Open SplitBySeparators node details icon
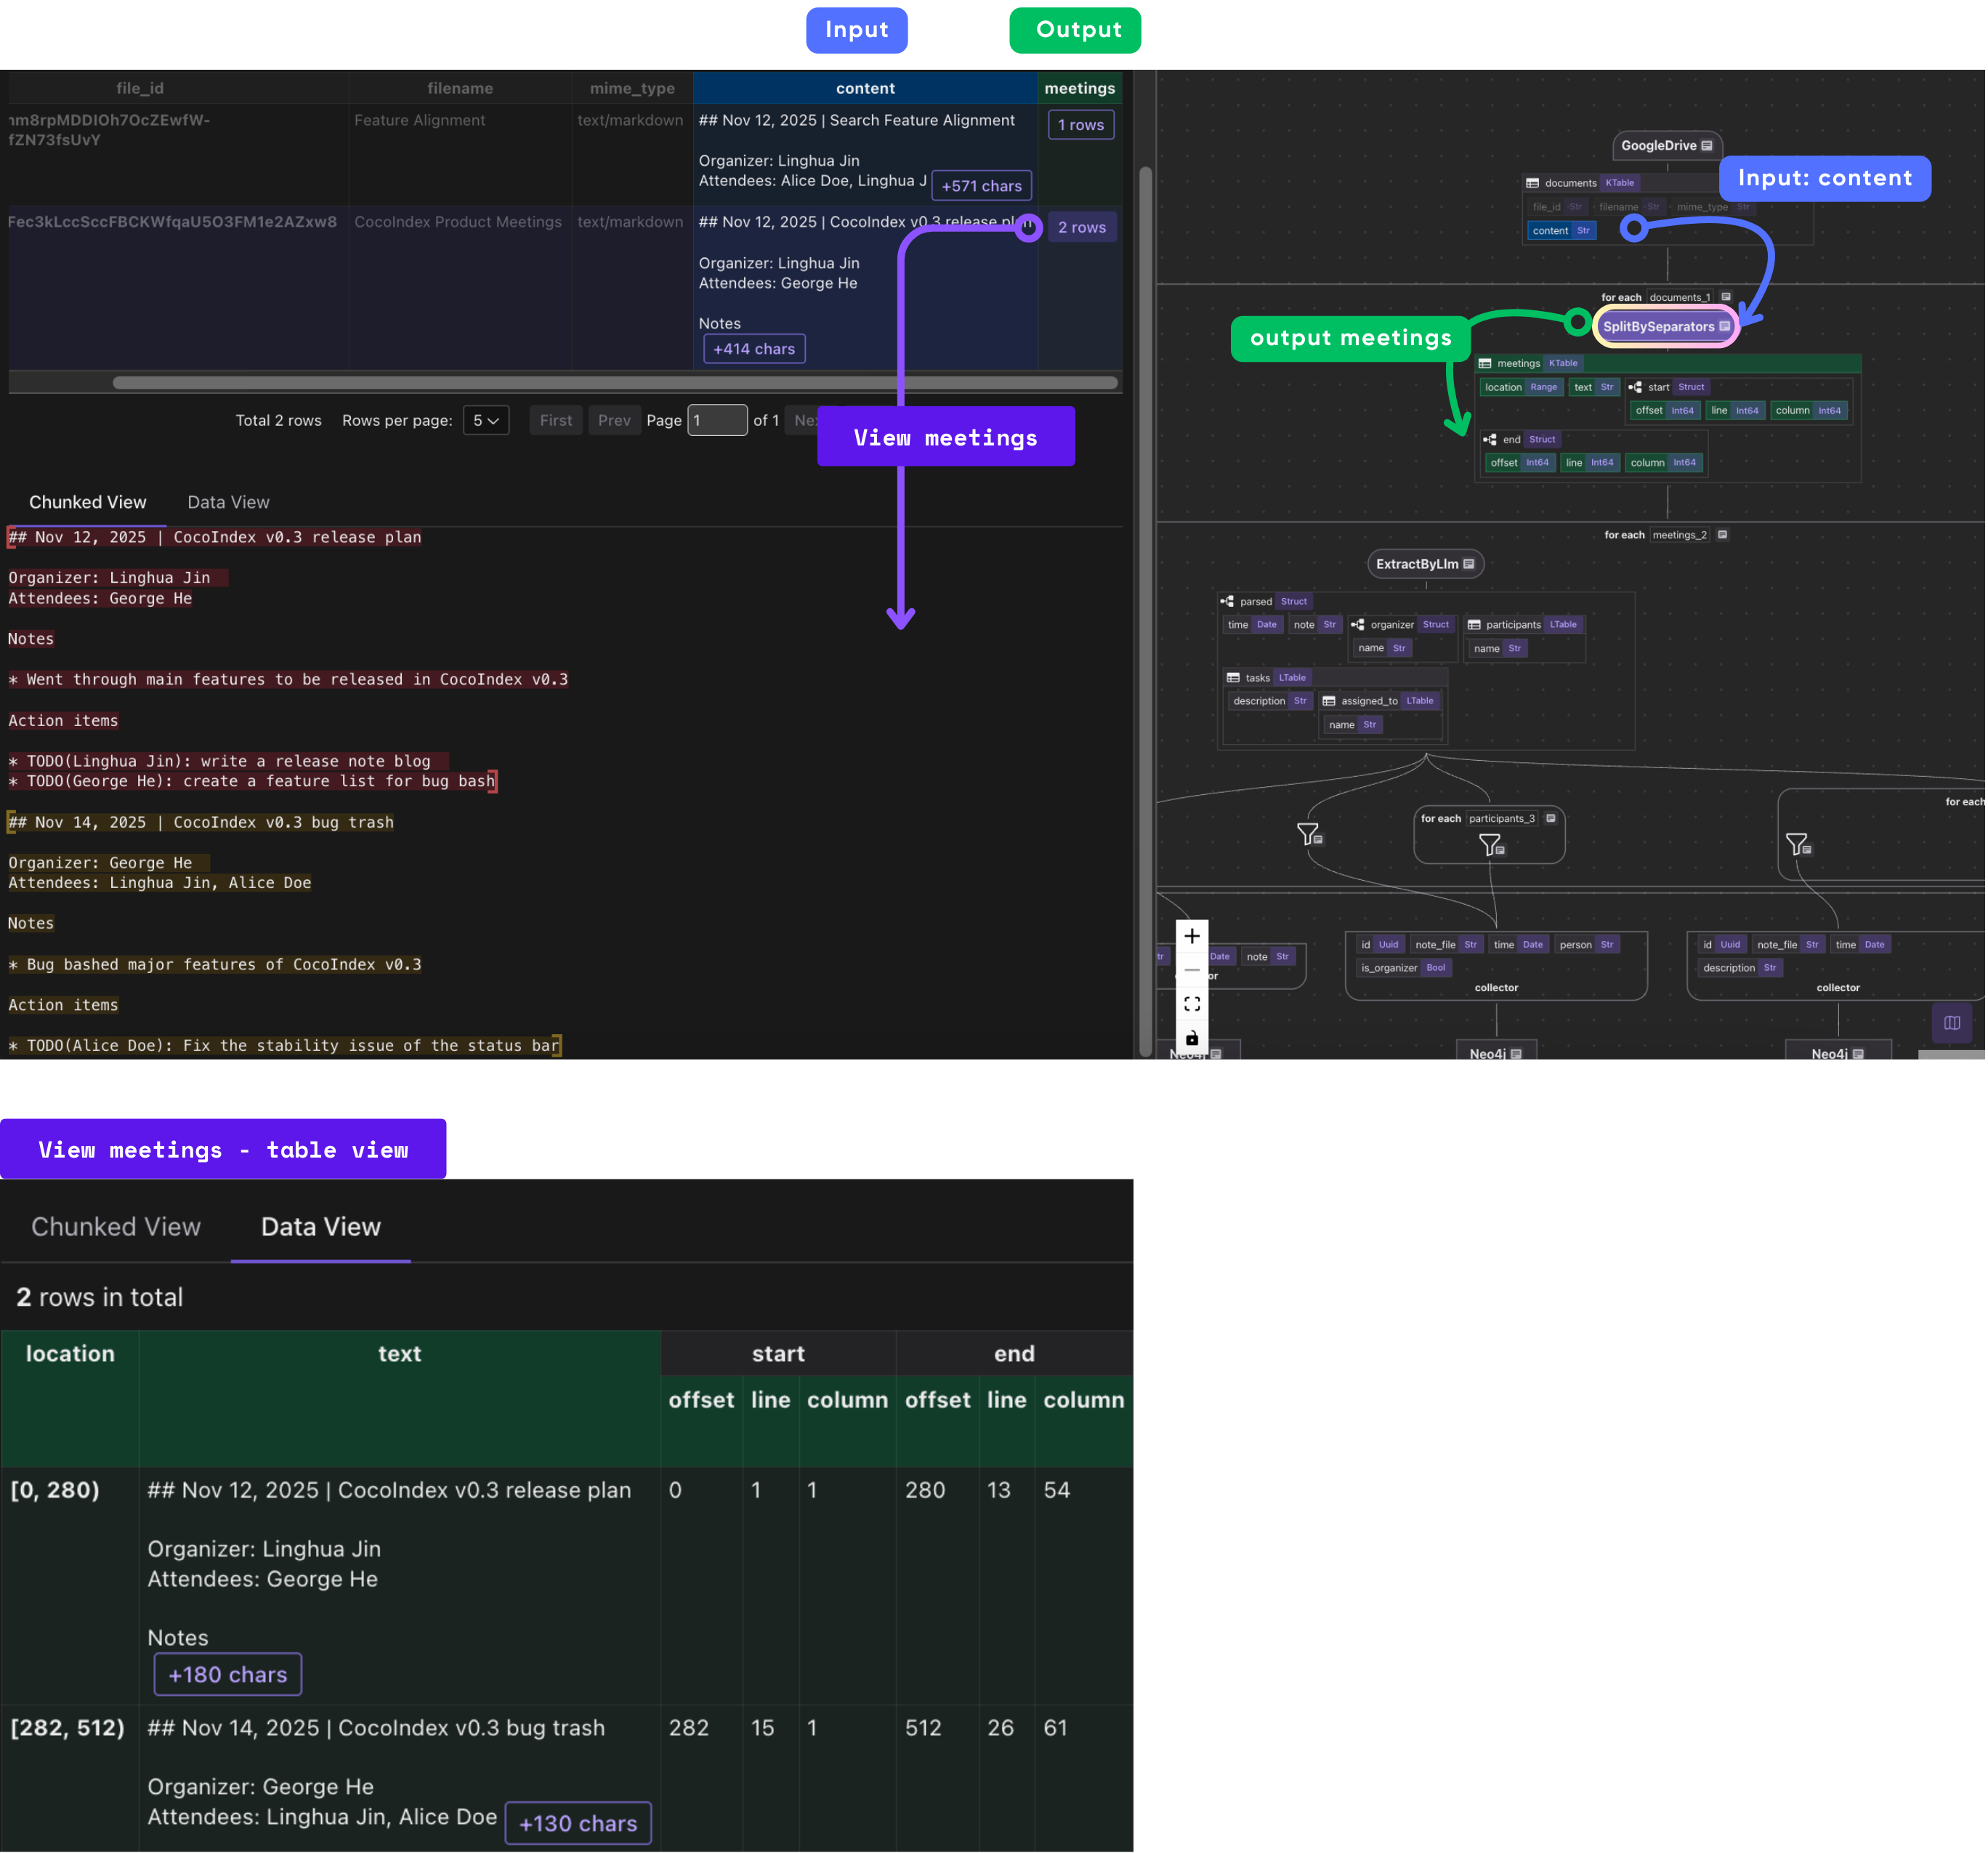Image resolution: width=1988 pixels, height=1853 pixels. click(x=1725, y=326)
